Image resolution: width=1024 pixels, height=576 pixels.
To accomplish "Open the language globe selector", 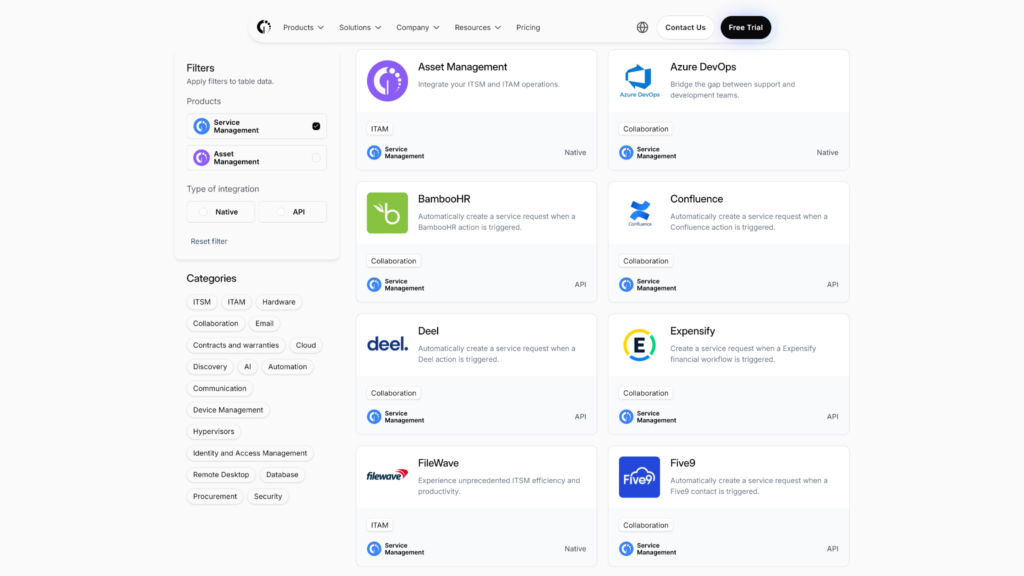I will 643,27.
